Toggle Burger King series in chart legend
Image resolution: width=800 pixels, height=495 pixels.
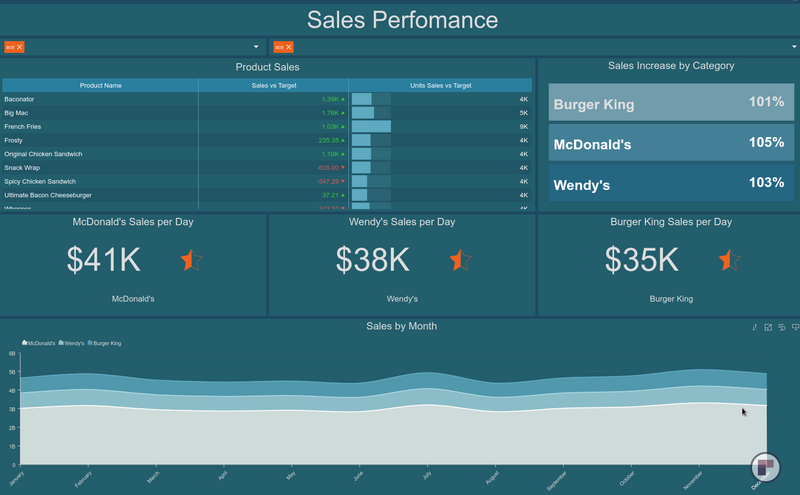[x=106, y=343]
